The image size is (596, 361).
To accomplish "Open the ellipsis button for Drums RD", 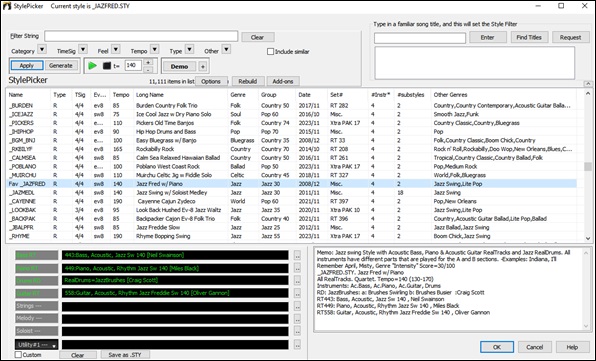I will point(297,280).
